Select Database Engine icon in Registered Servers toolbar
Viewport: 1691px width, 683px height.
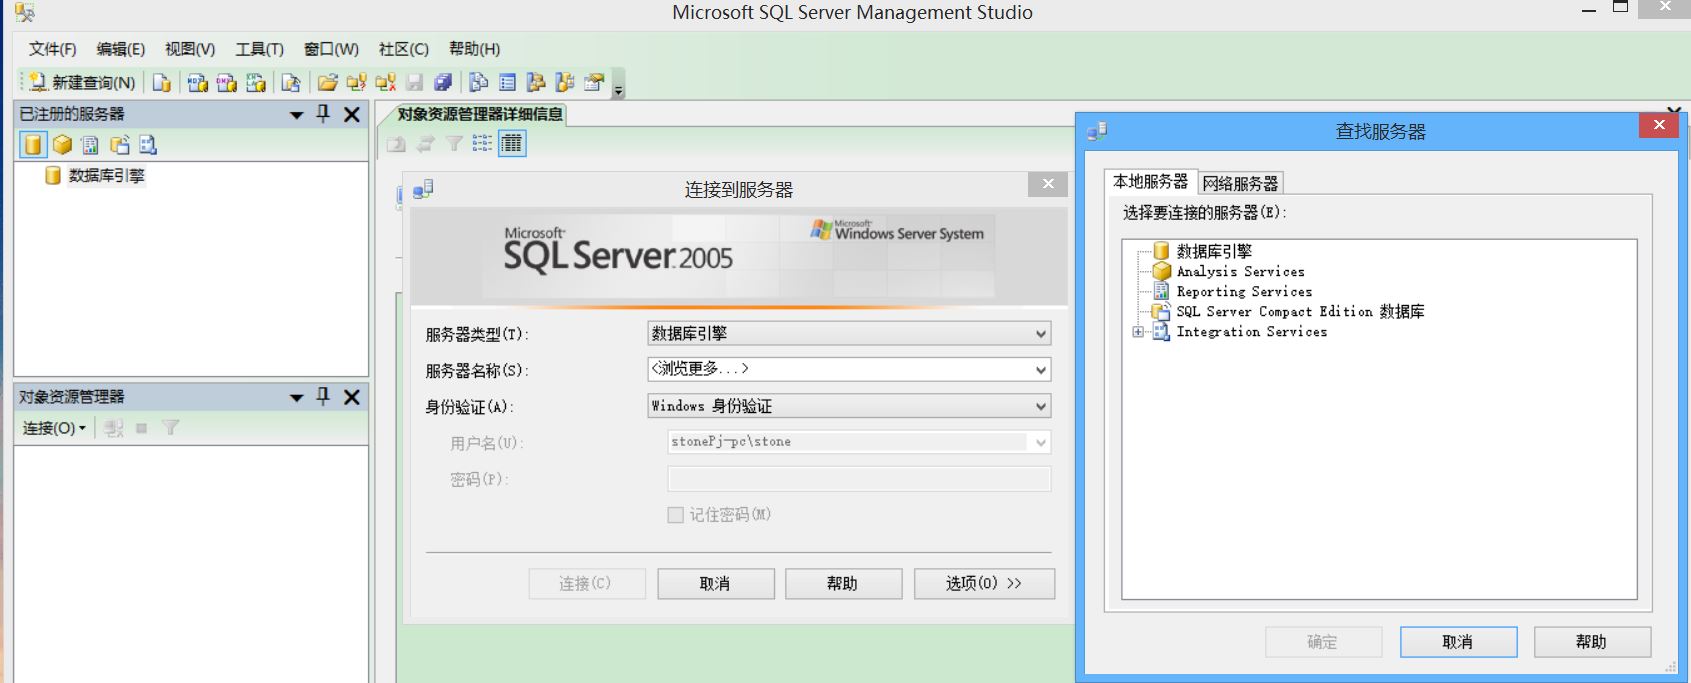tap(33, 145)
